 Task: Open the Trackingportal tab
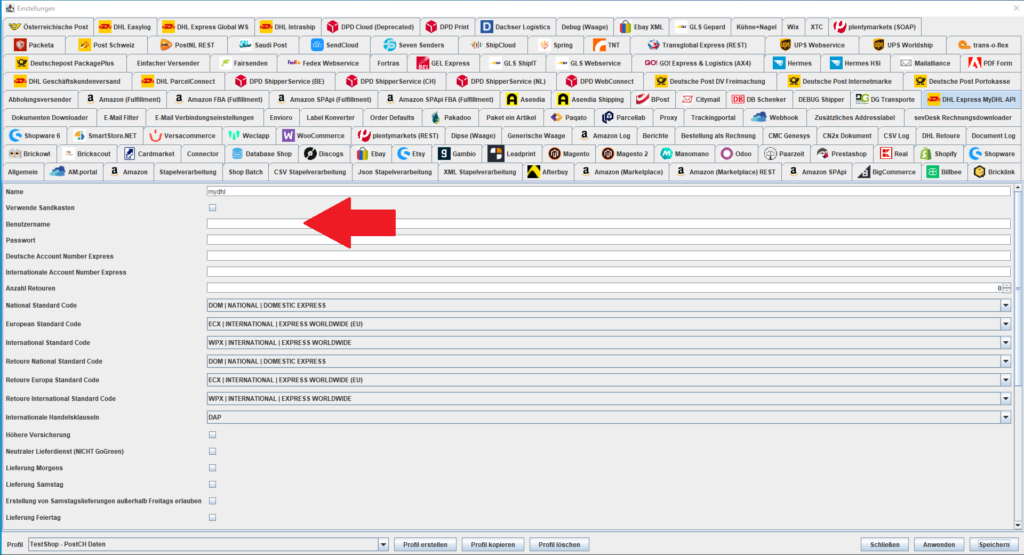point(713,118)
